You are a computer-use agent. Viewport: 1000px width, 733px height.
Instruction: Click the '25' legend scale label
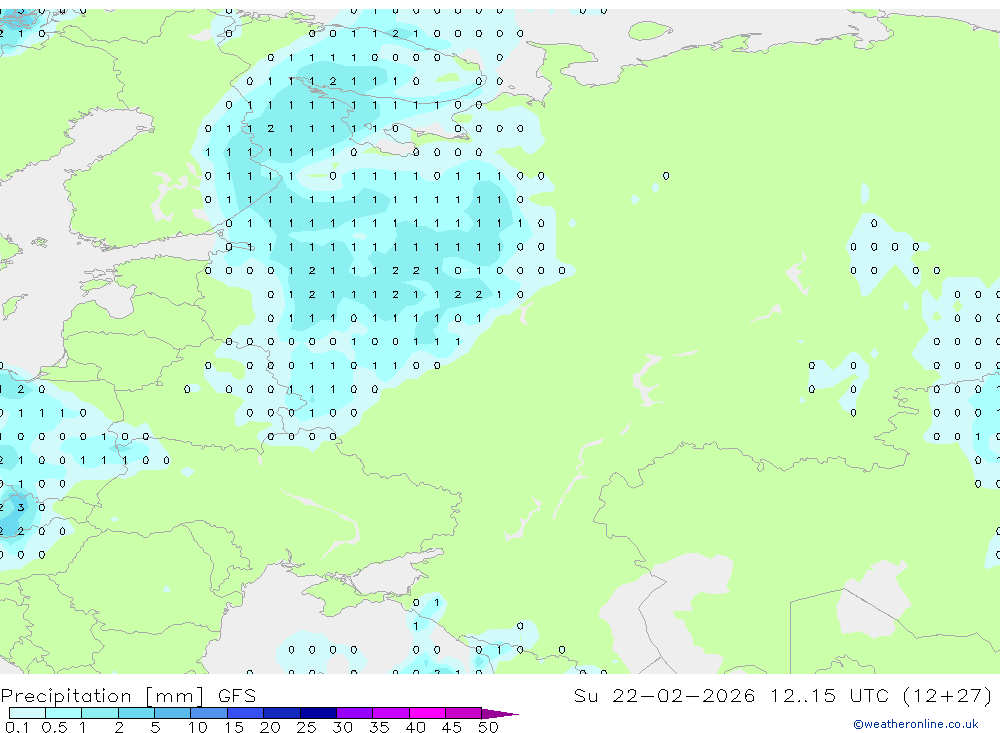pos(307,727)
